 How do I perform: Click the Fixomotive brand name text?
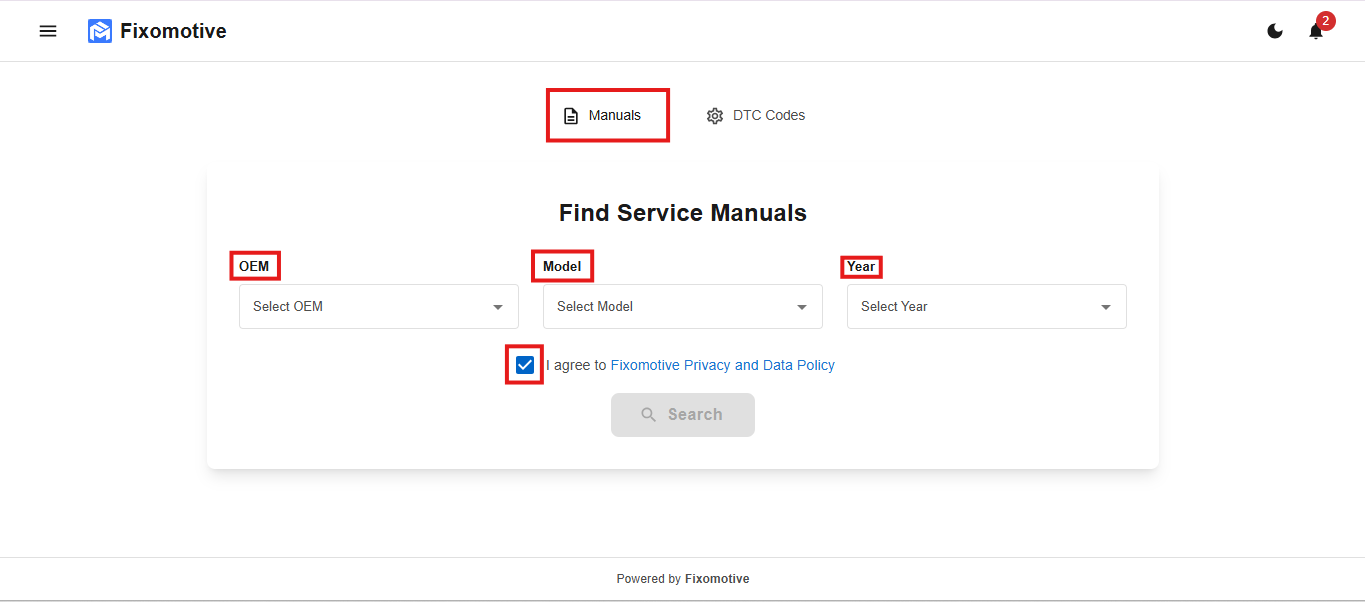[173, 31]
